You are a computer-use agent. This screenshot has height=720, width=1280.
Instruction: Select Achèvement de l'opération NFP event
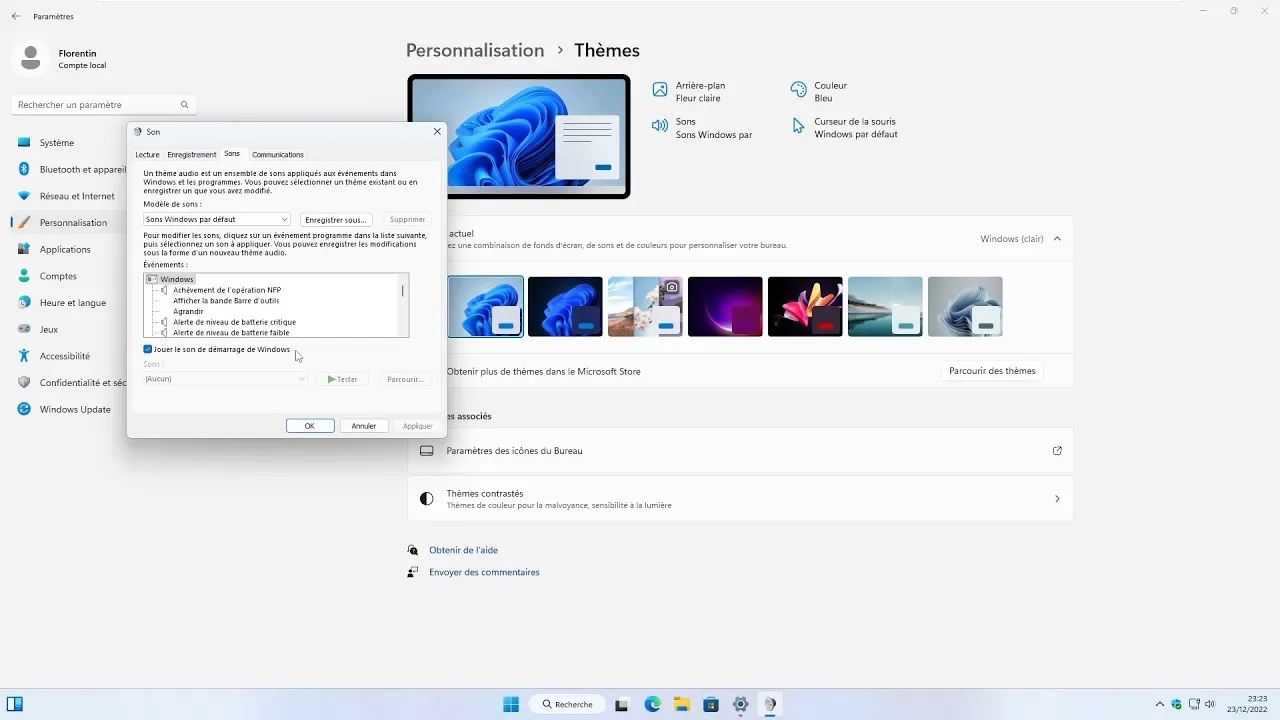click(x=227, y=290)
